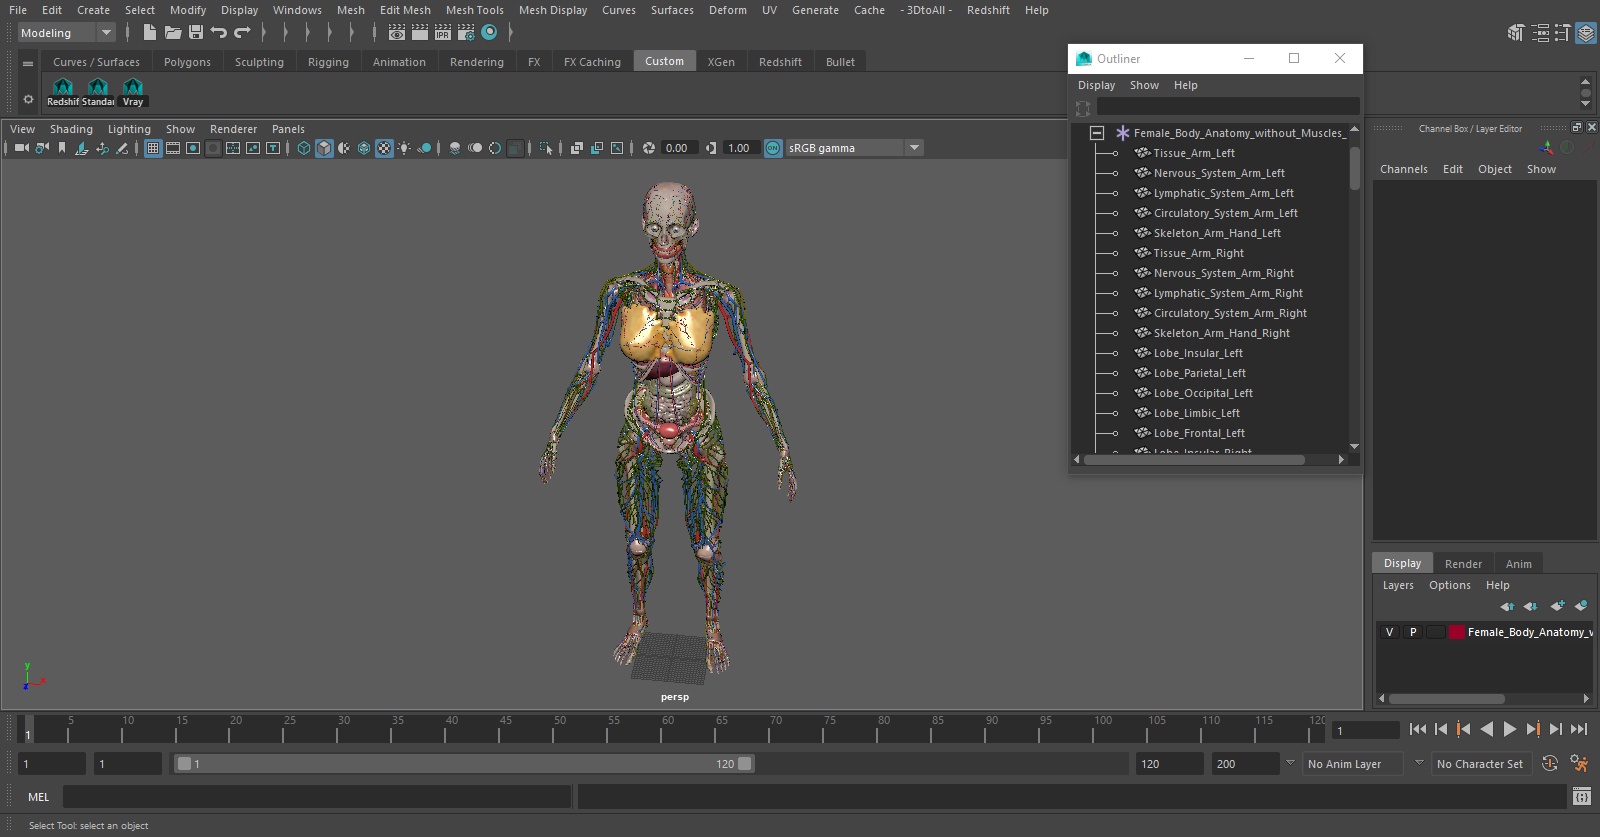Toggle layer visibility V for Female_Body_Anatomy layer
Image resolution: width=1600 pixels, height=837 pixels.
click(1389, 632)
